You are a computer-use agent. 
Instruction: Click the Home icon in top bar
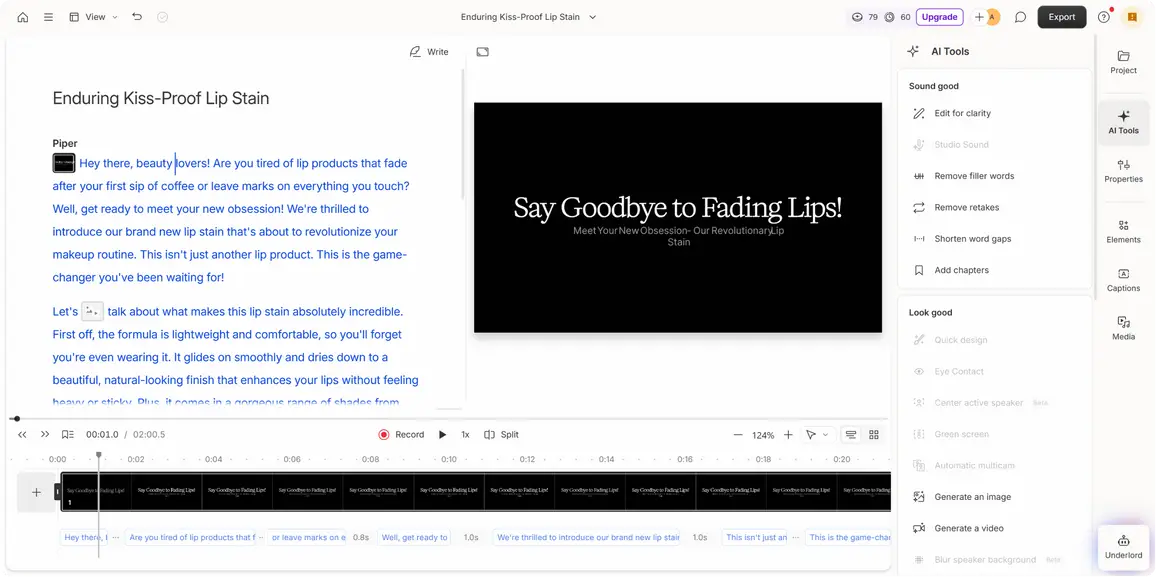(x=23, y=17)
